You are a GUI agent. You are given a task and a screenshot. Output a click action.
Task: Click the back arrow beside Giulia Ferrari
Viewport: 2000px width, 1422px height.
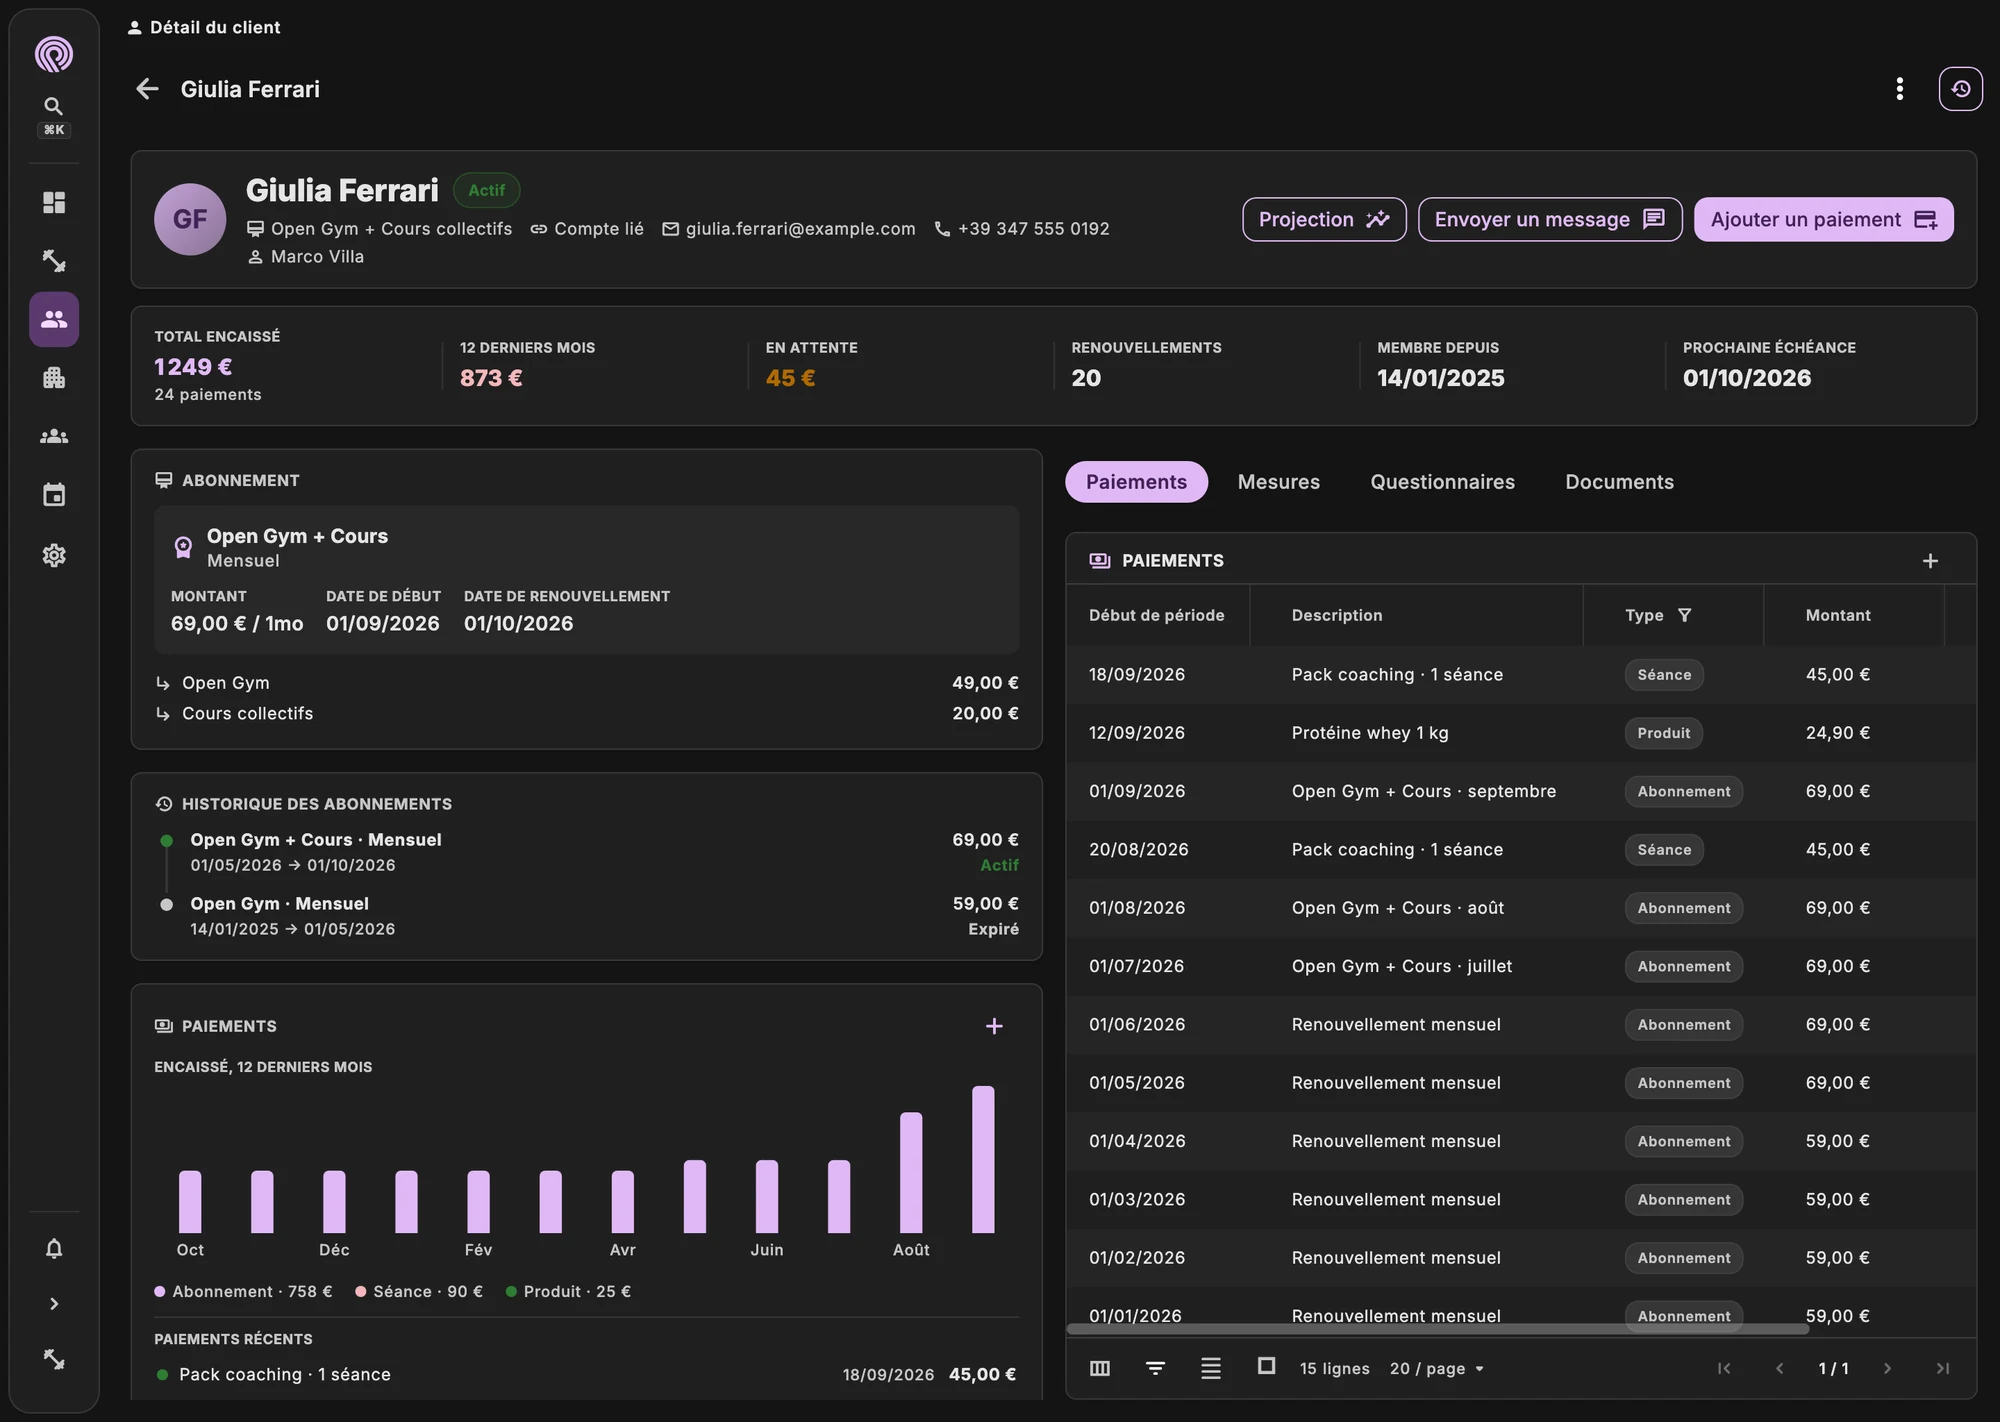point(147,89)
